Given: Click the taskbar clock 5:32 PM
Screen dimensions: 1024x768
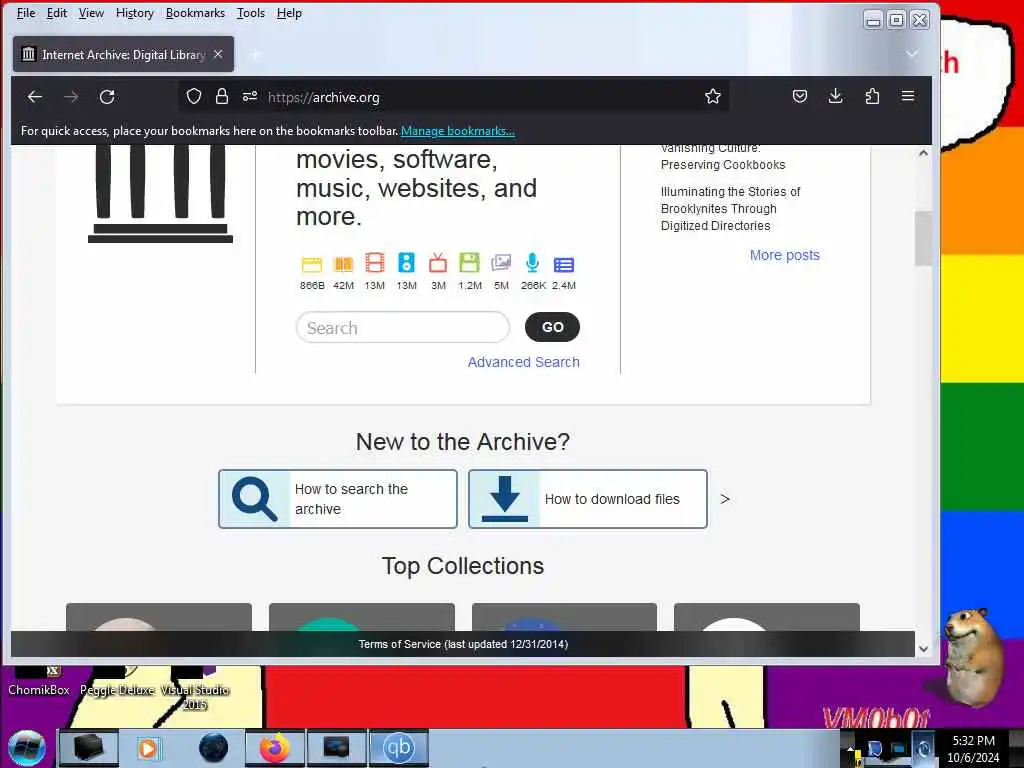Looking at the screenshot, I should coord(973,748).
